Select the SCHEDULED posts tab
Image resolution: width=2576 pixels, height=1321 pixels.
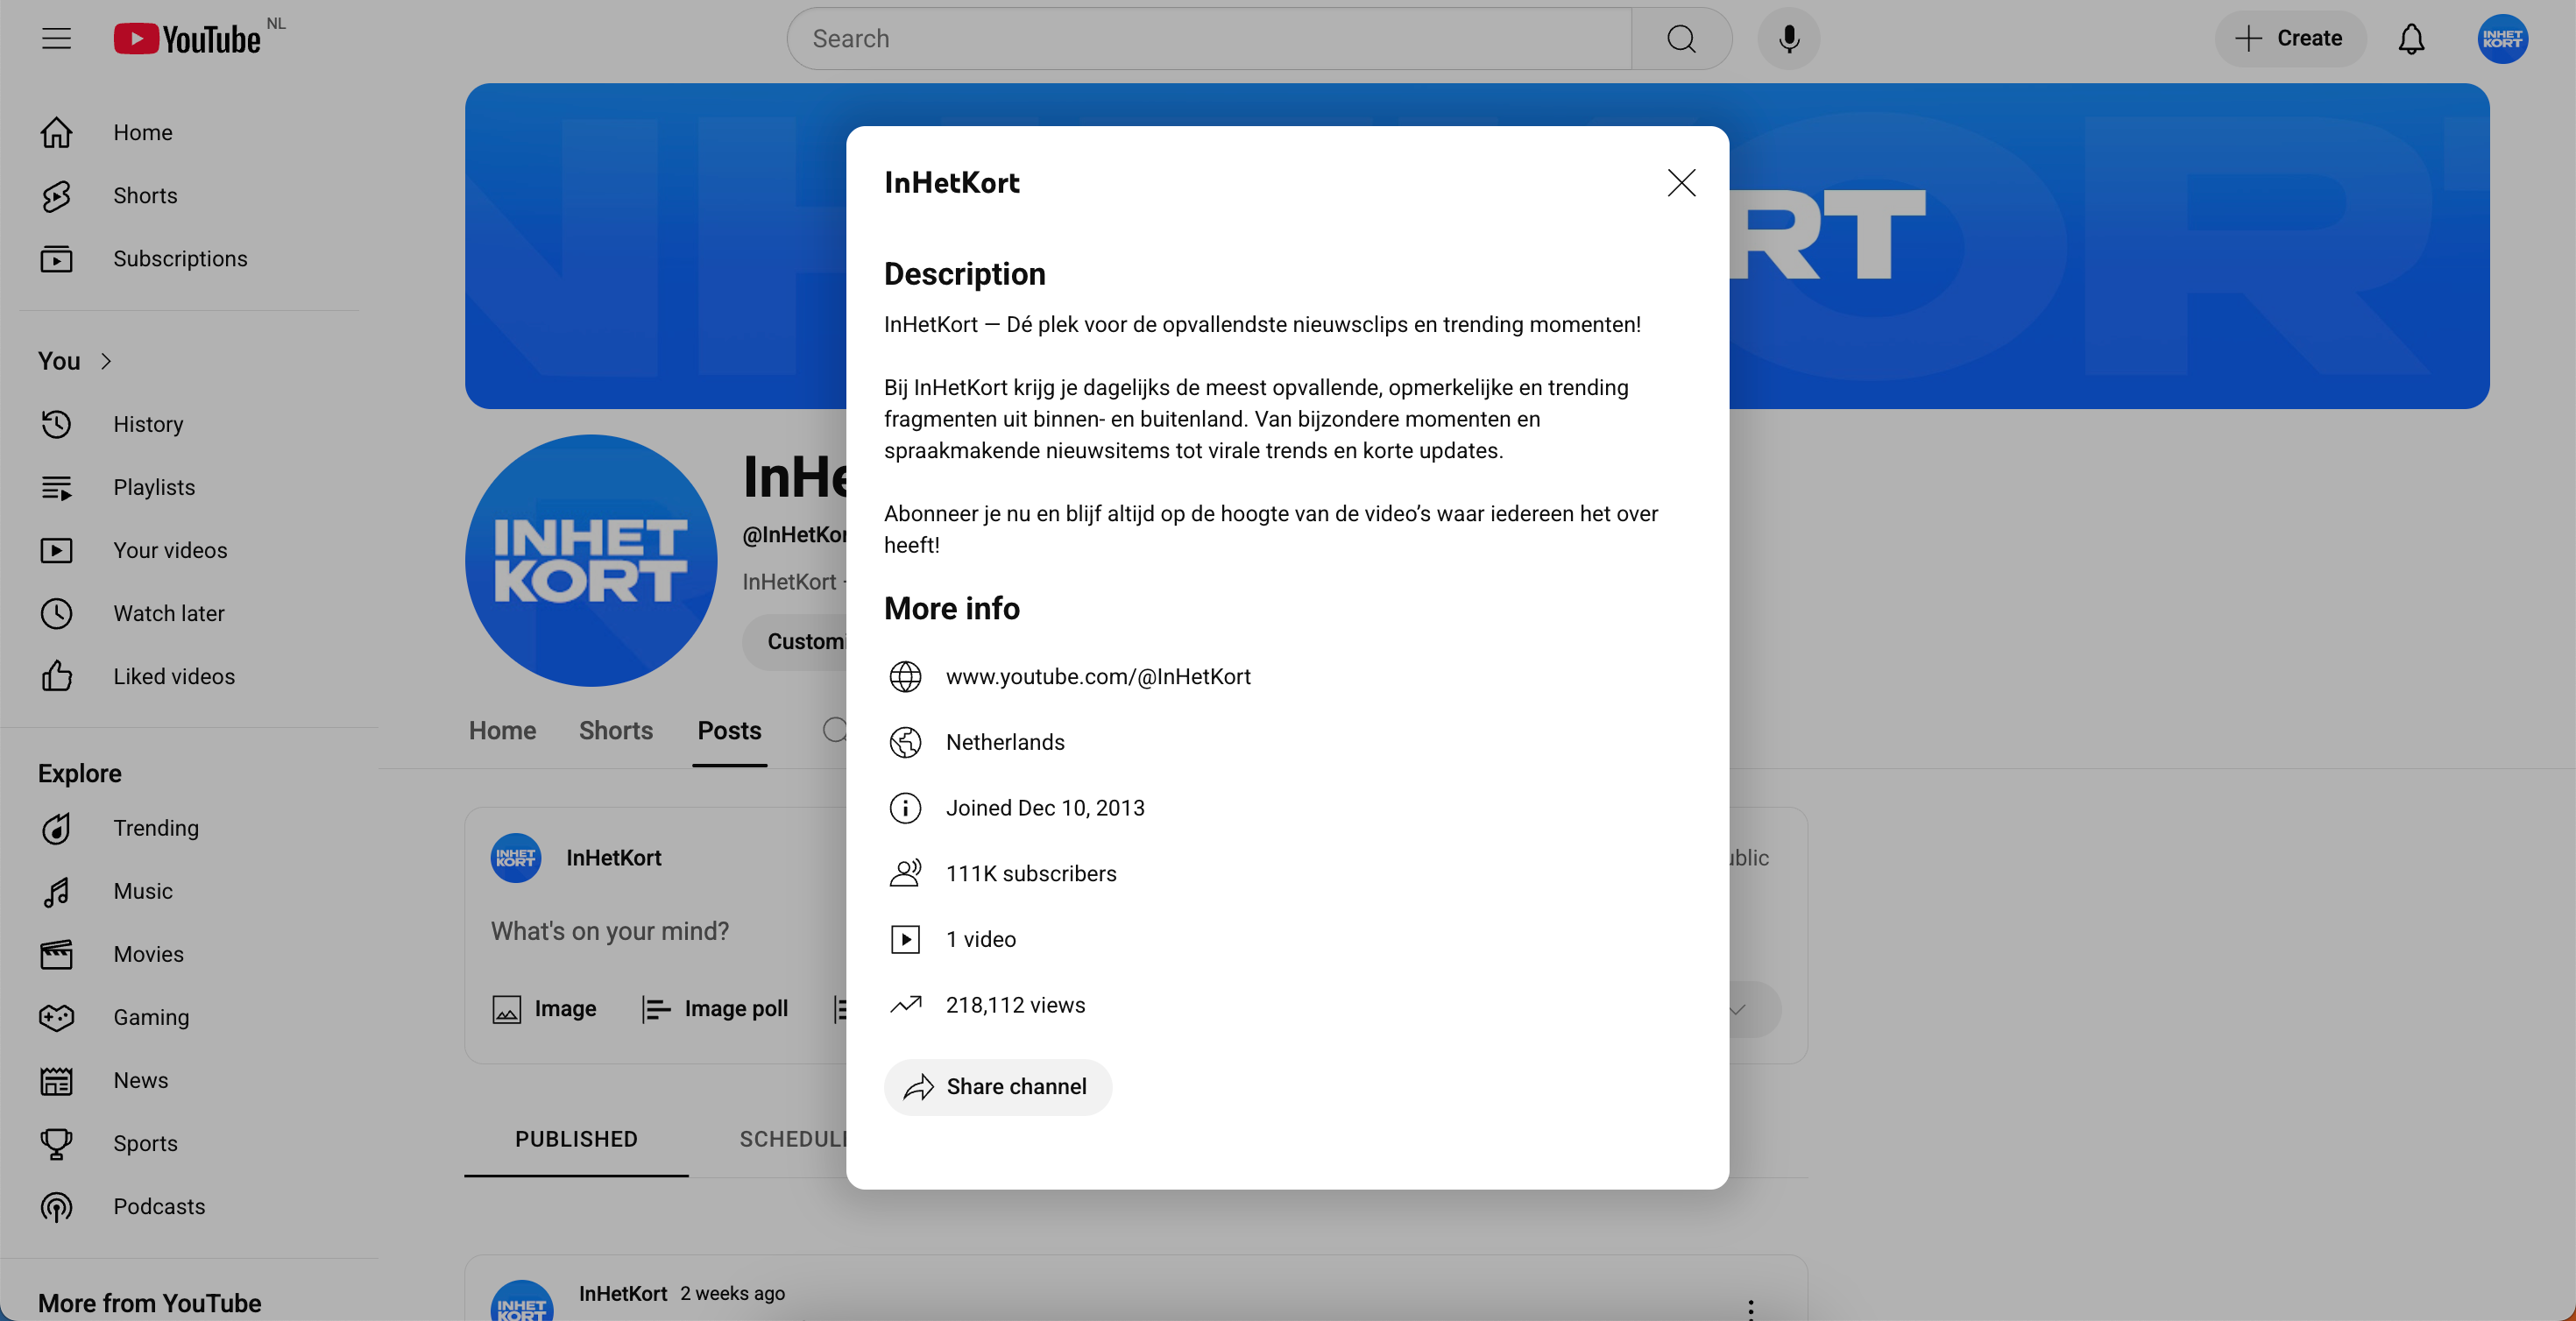pos(793,1139)
